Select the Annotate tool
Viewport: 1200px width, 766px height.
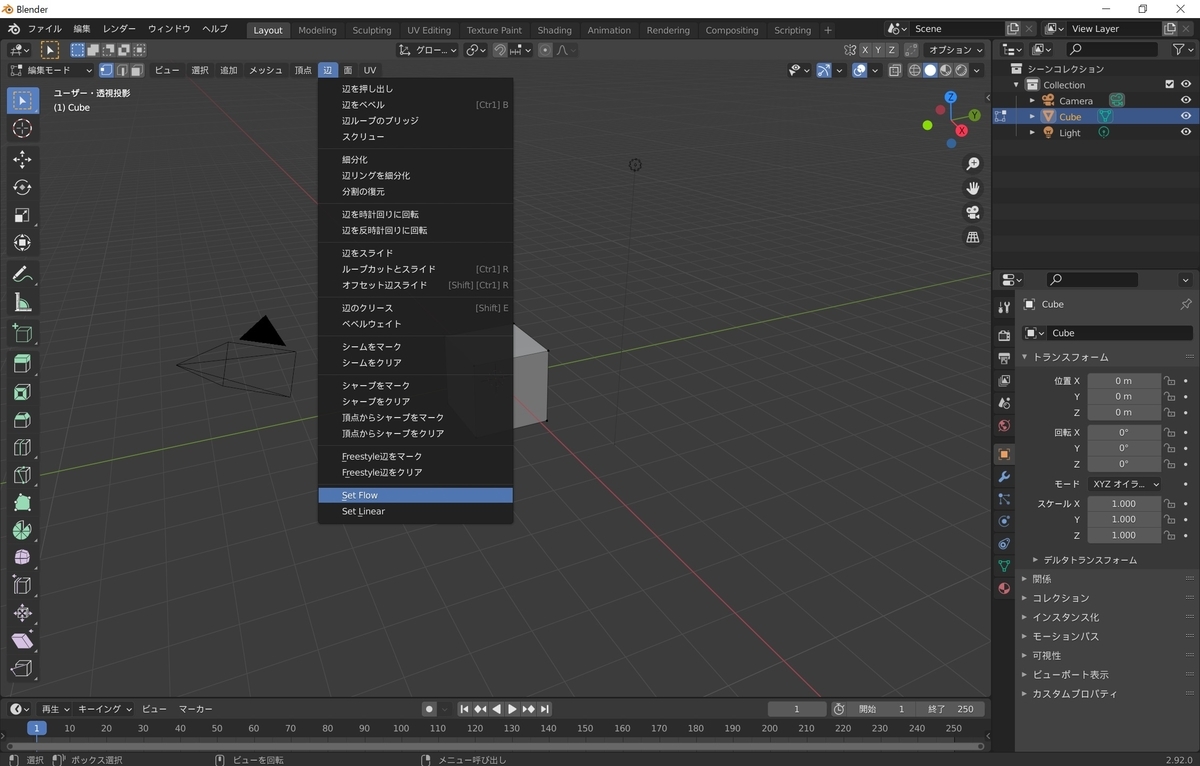click(x=22, y=274)
